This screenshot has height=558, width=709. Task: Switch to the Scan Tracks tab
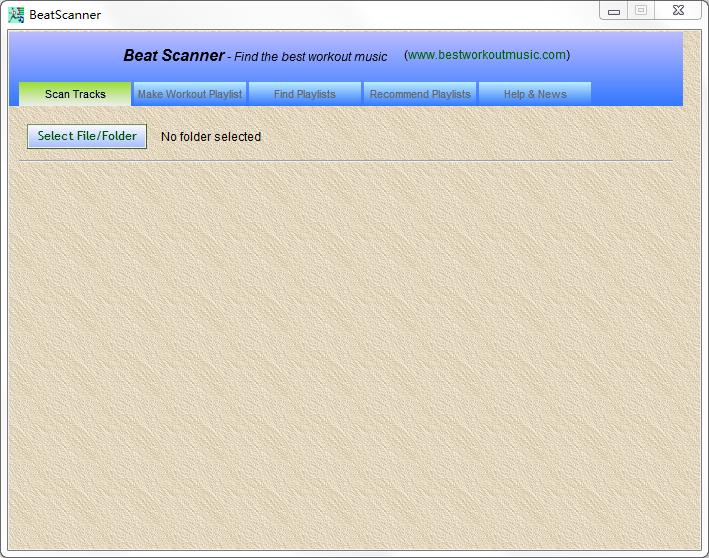[75, 94]
